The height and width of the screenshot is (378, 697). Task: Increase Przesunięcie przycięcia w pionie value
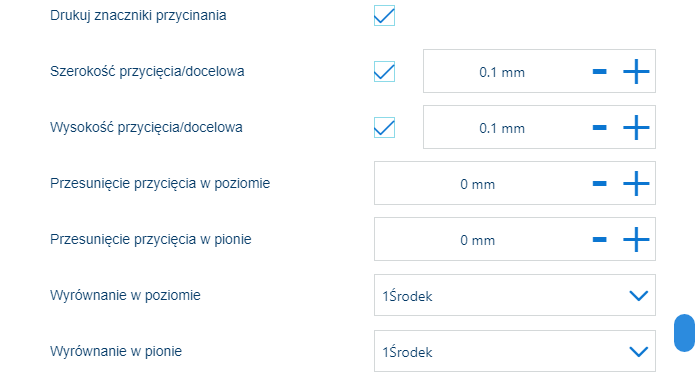(636, 240)
